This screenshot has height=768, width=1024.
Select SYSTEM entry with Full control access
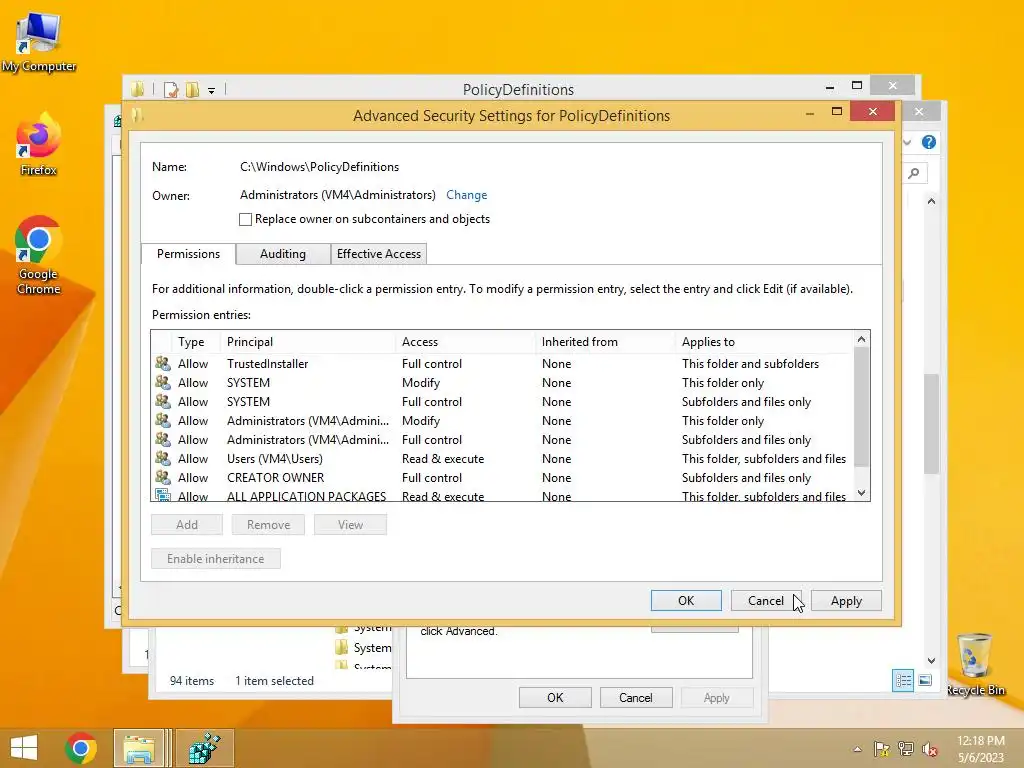click(502, 402)
